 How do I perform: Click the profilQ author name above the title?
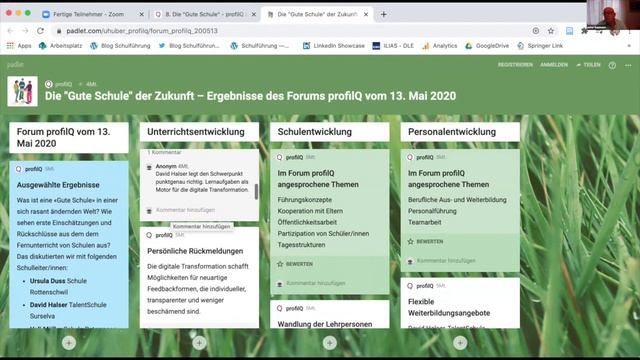point(63,84)
